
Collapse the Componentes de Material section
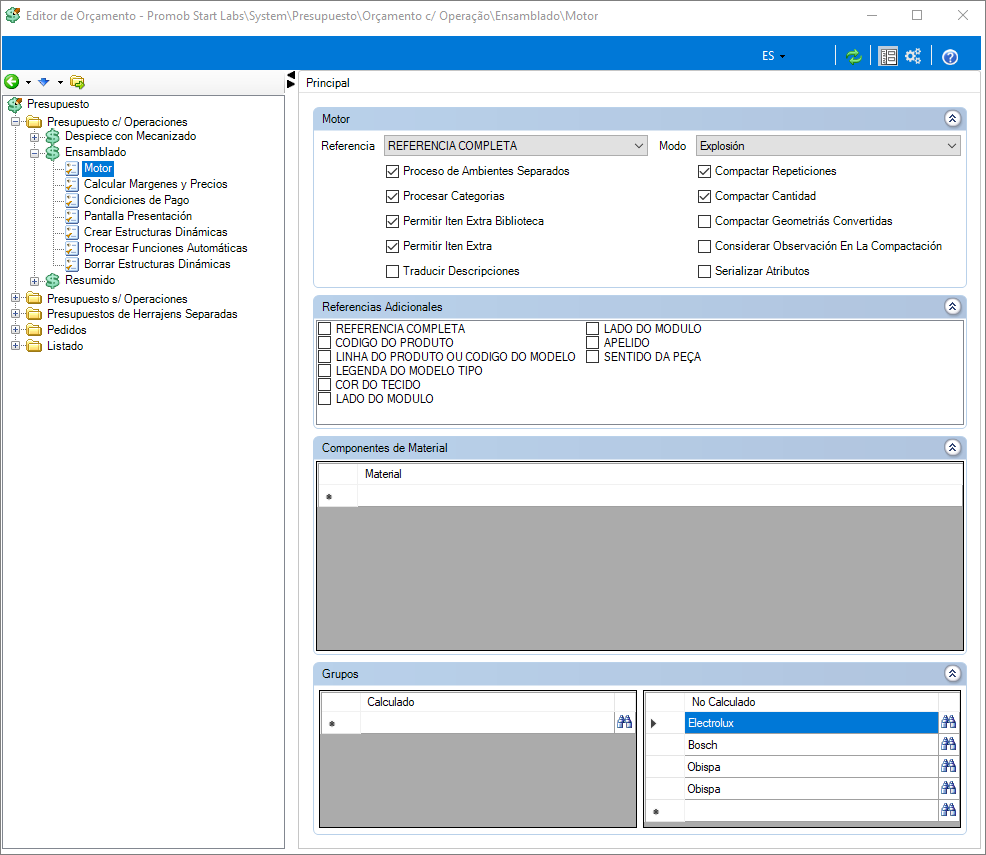(x=952, y=447)
